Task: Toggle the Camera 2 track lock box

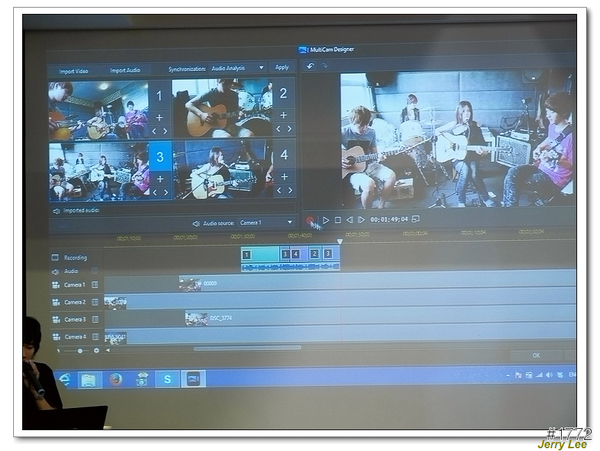Action: click(96, 302)
